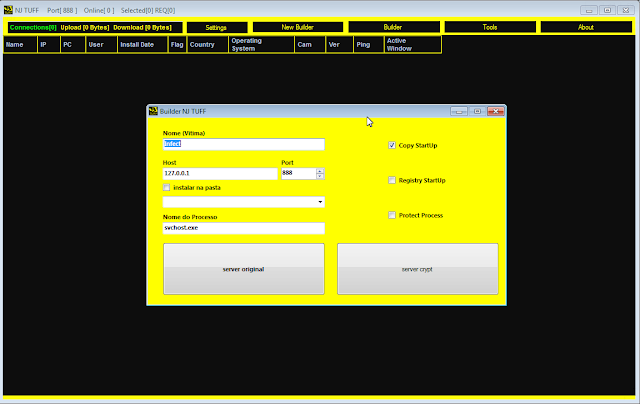Minimize the Builder NJ TUFF dialog
The width and height of the screenshot is (640, 404).
[x=459, y=111]
